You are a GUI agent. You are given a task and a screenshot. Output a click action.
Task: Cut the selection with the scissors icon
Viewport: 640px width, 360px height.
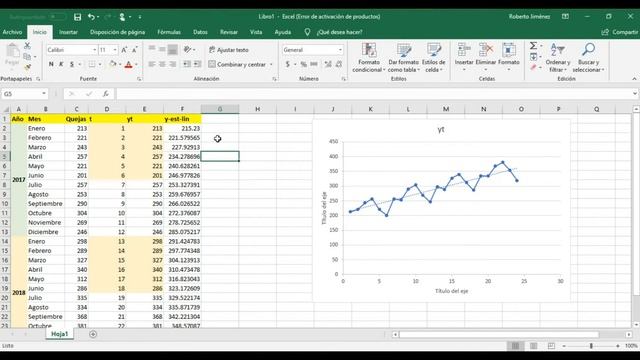tap(27, 46)
